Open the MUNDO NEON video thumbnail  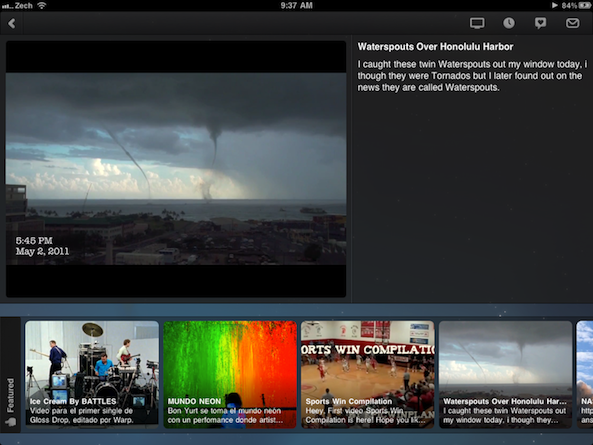[230, 374]
